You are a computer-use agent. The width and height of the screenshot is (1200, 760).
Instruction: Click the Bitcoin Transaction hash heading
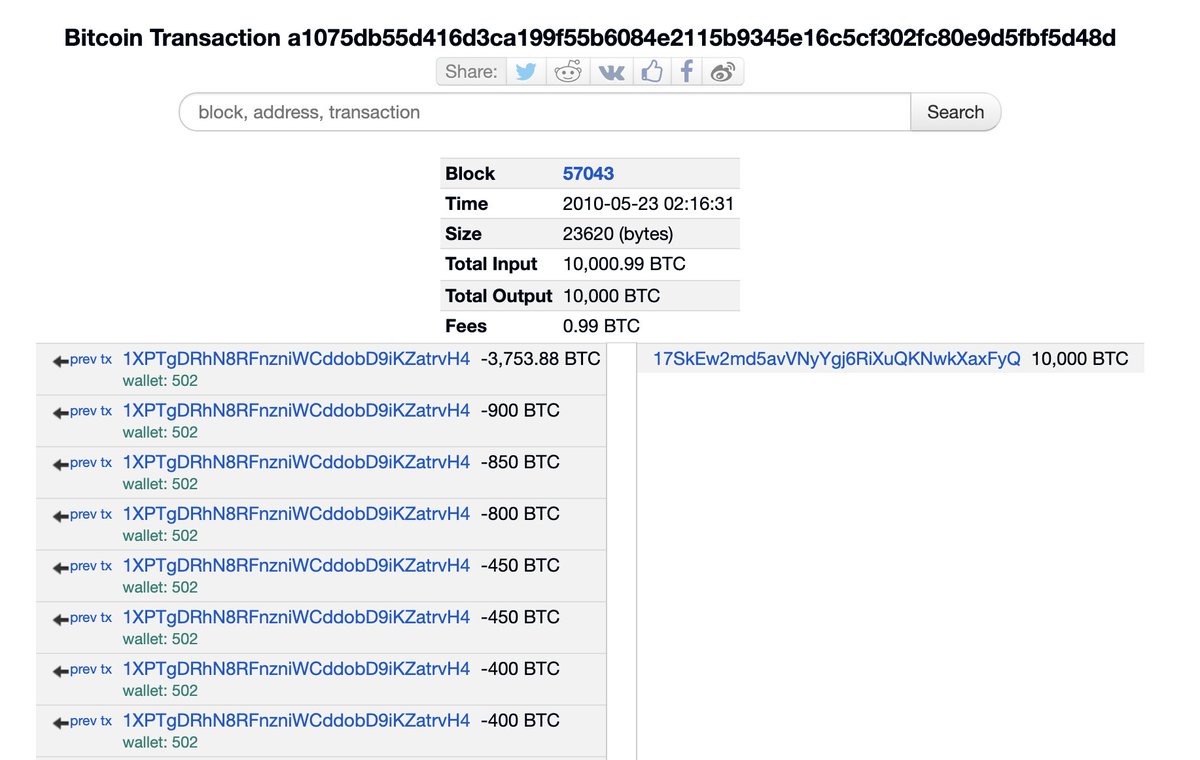590,38
